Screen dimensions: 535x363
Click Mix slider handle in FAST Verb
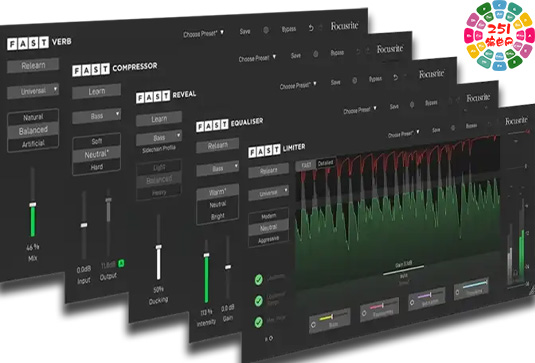33,204
